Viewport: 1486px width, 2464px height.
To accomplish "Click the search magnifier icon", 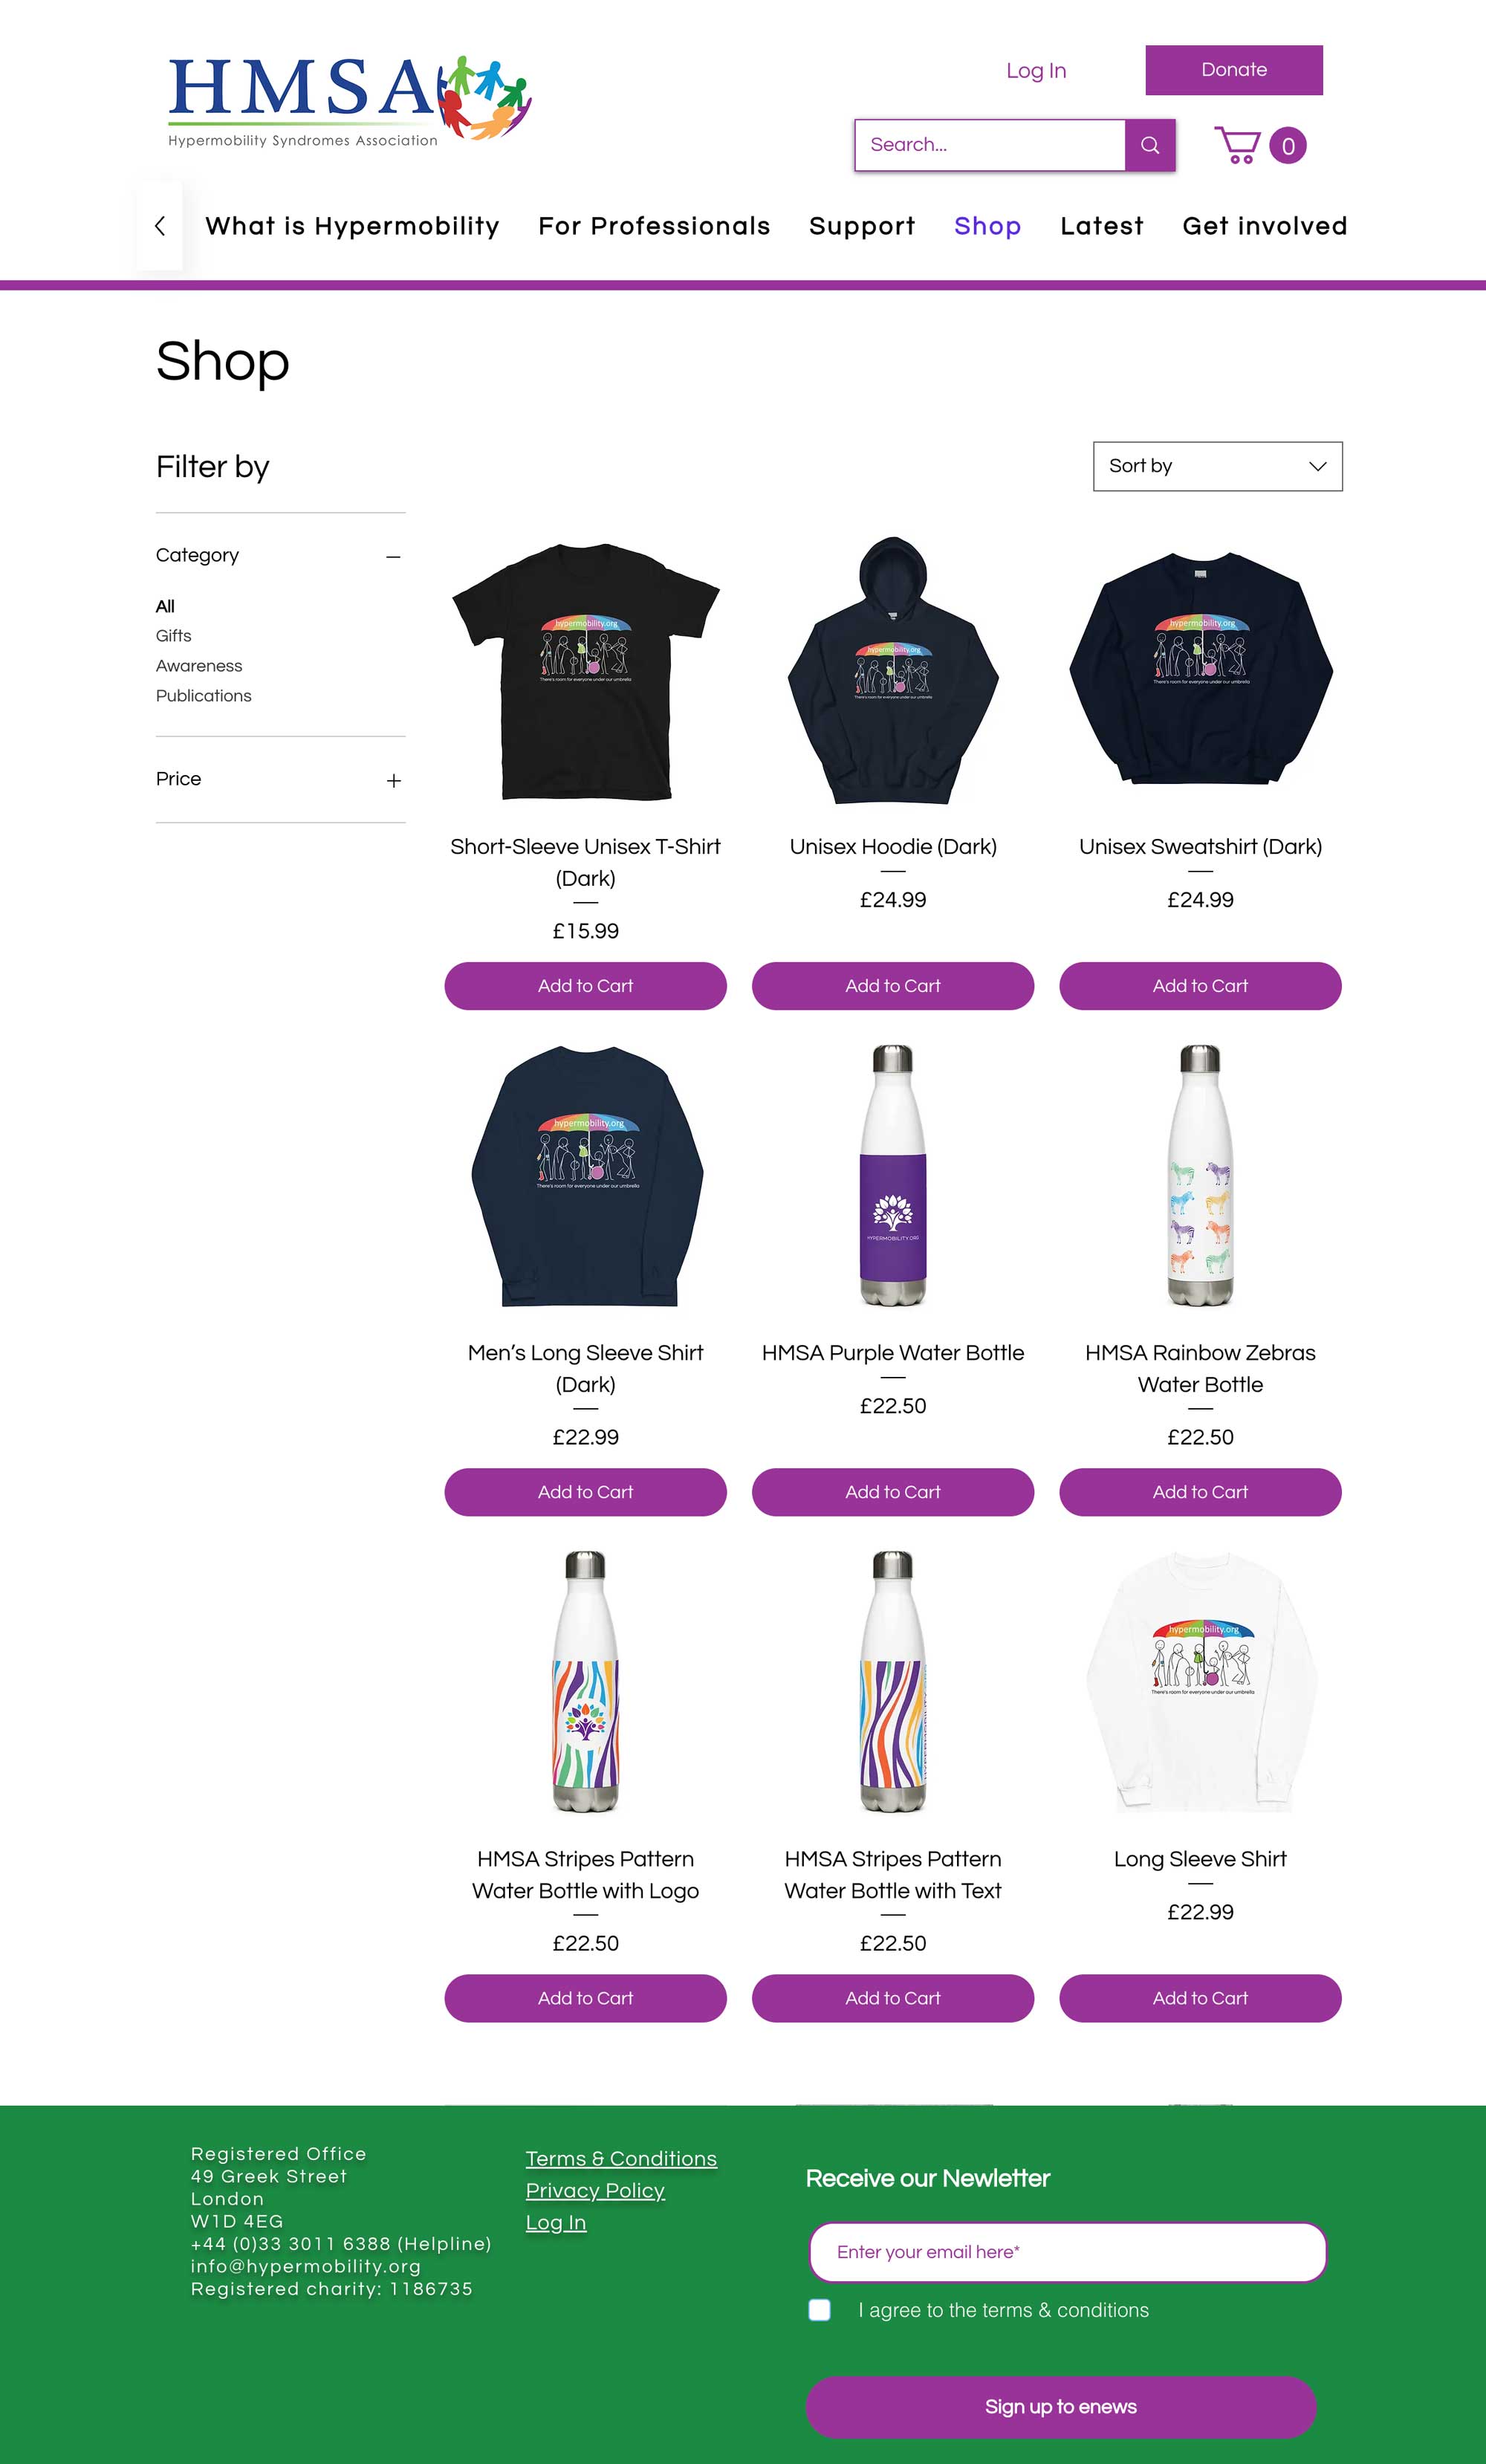I will (x=1150, y=145).
